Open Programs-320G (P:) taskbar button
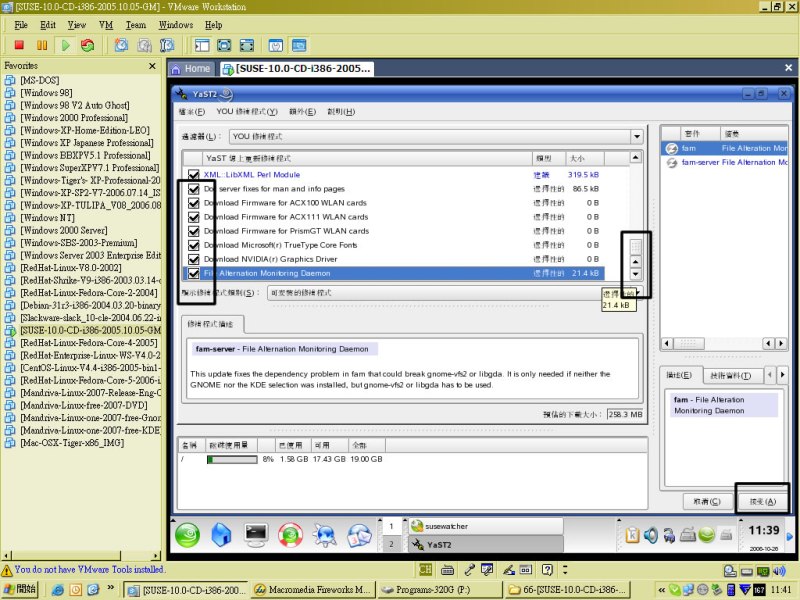 (441, 590)
